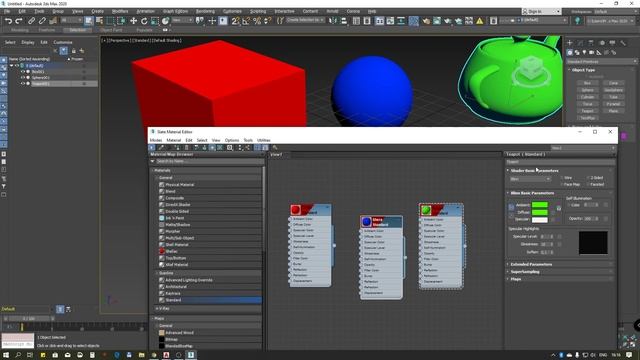
Task: Open Select by Name list icon
Action: pyautogui.click(x=99, y=21)
